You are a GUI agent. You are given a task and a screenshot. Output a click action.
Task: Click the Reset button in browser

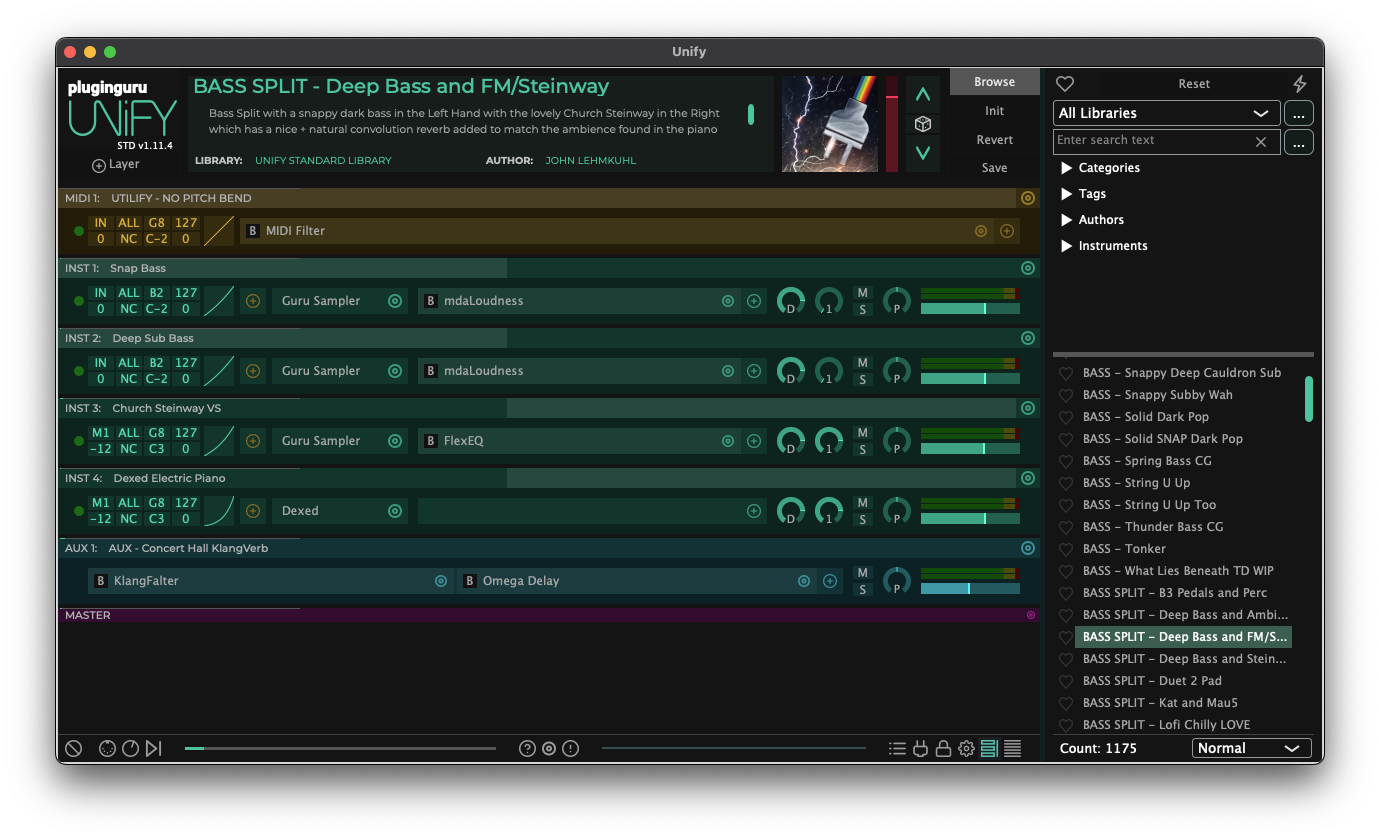tap(1194, 84)
